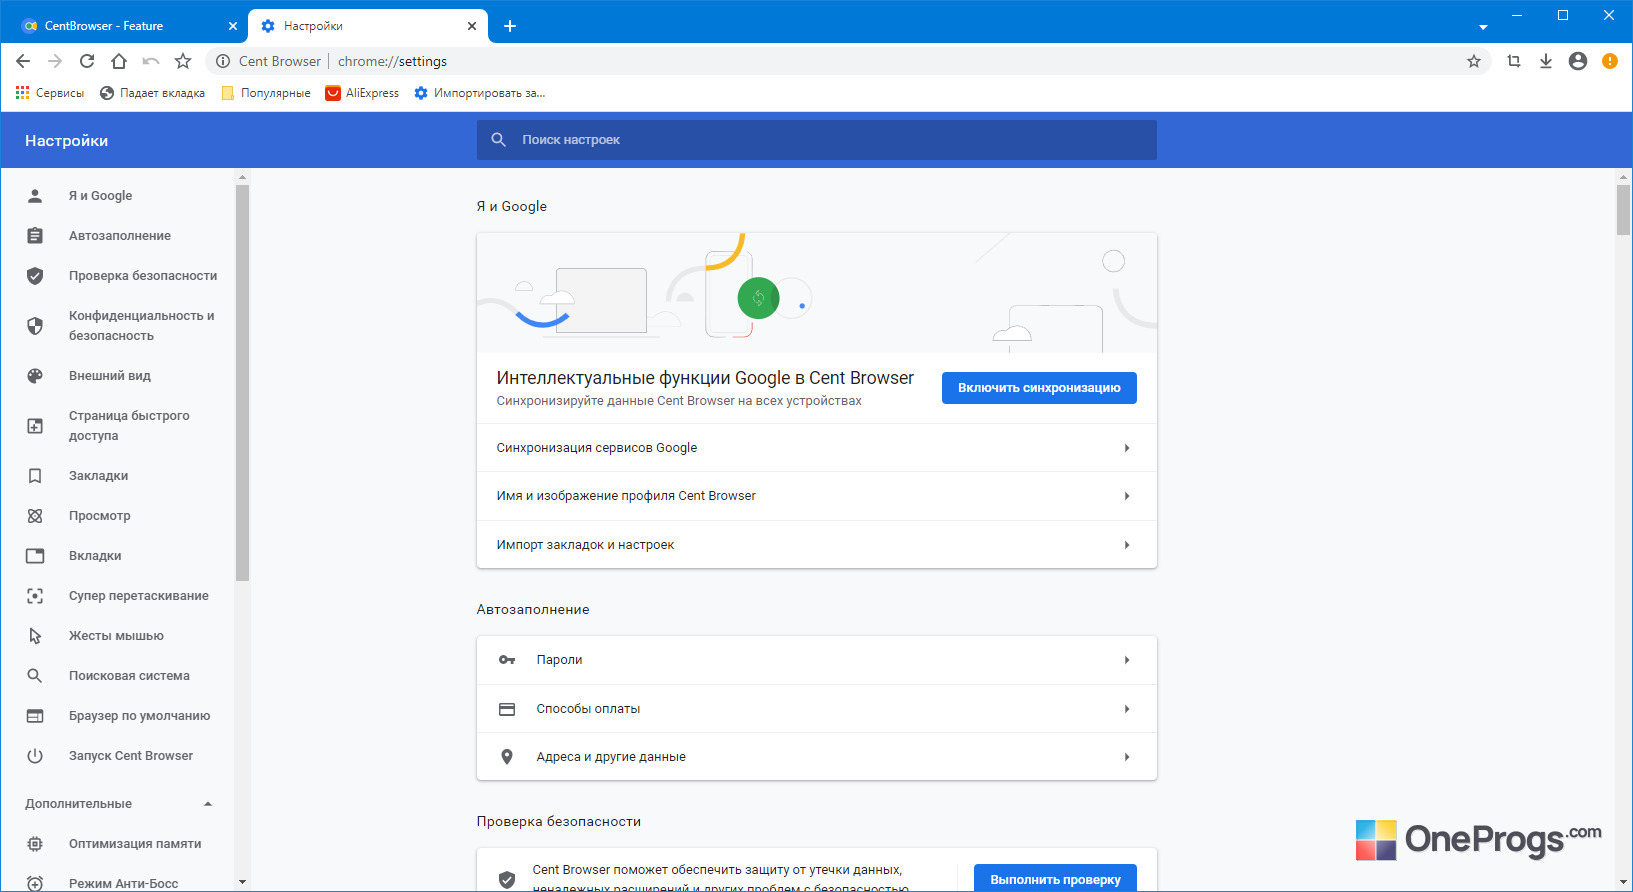Open Способы оплаты row arrow
This screenshot has width=1633, height=892.
pos(1127,709)
